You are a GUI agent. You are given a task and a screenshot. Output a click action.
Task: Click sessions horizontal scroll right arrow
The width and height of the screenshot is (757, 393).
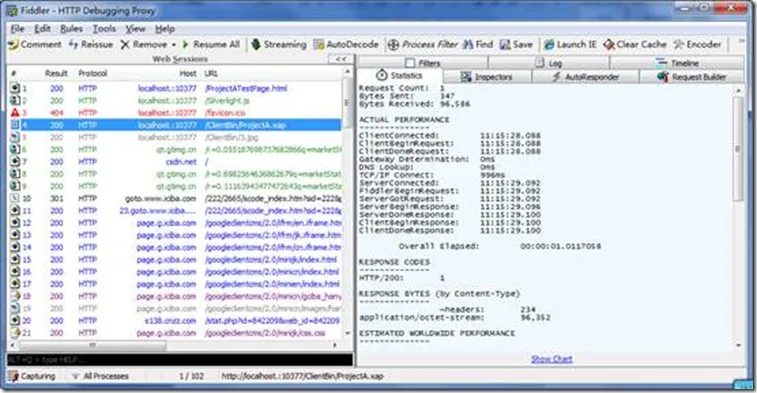[x=335, y=346]
